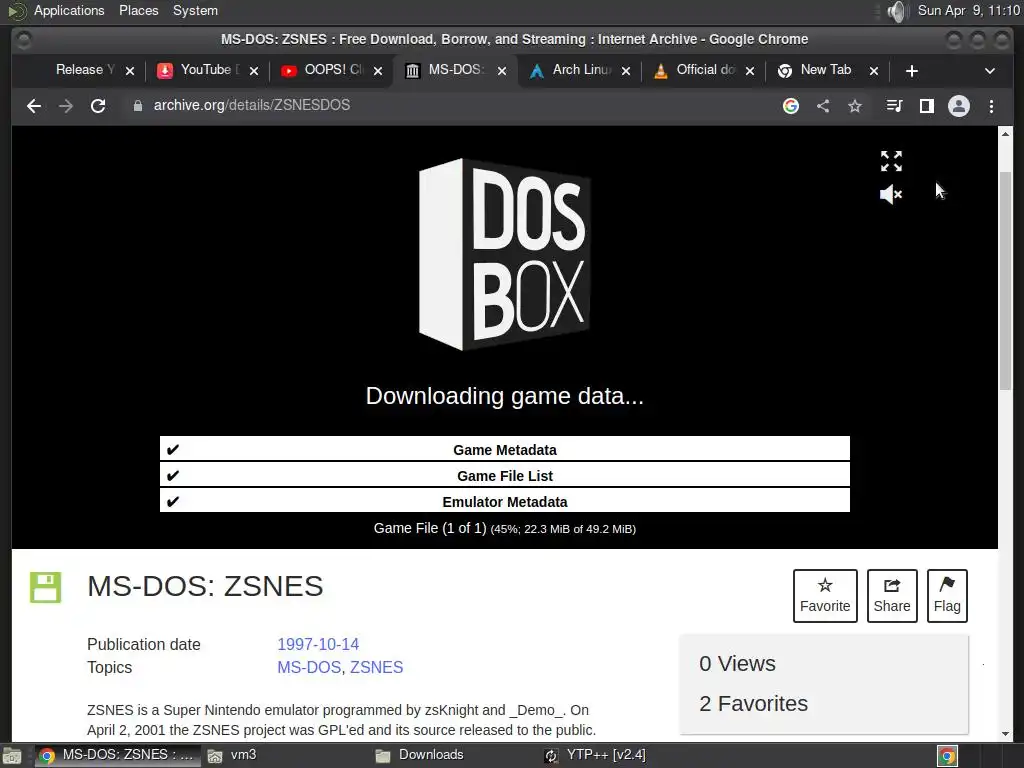This screenshot has height=768, width=1024.
Task: Flag this item with the Flag button
Action: click(947, 596)
